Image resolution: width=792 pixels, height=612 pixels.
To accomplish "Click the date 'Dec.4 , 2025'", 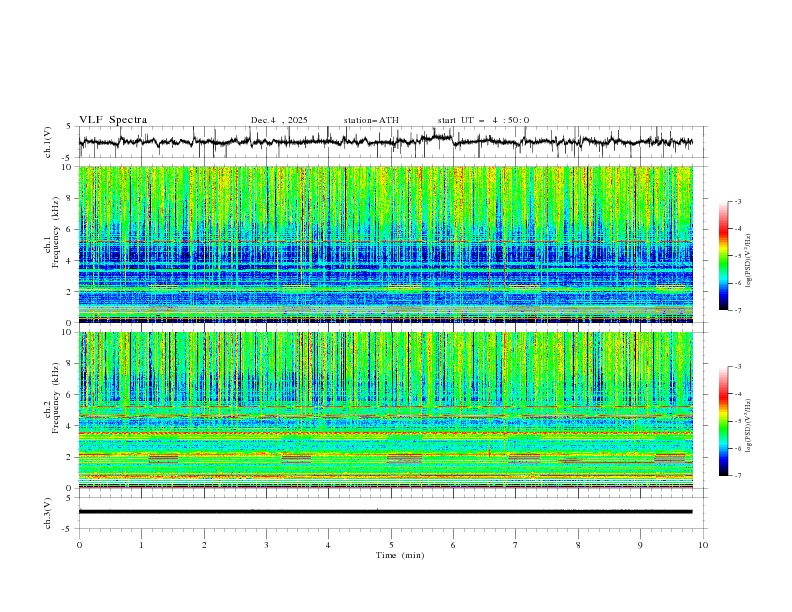I will (x=279, y=120).
